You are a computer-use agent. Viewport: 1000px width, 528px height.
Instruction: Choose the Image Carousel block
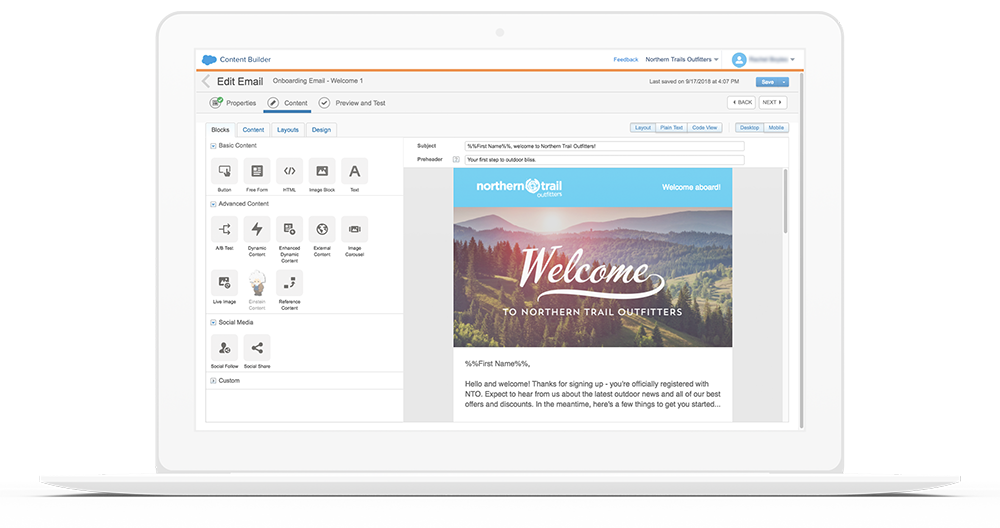(x=355, y=229)
